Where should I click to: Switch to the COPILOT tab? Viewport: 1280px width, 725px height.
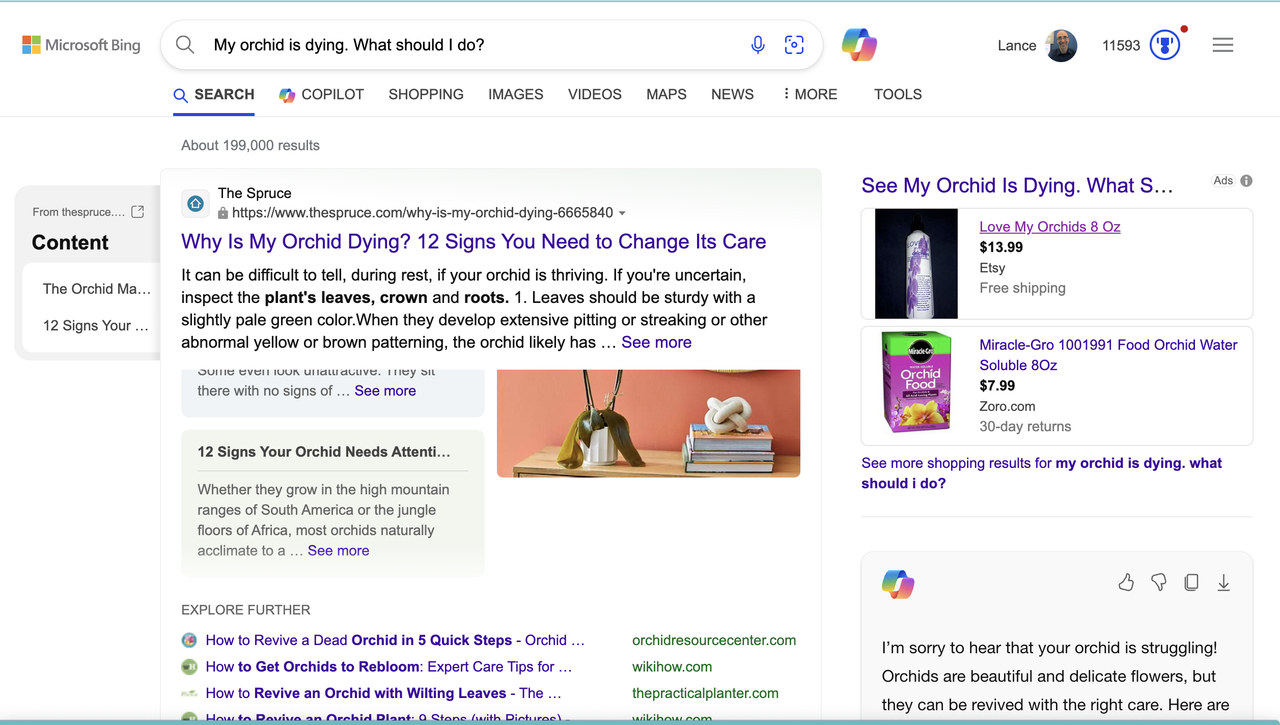[x=321, y=94]
